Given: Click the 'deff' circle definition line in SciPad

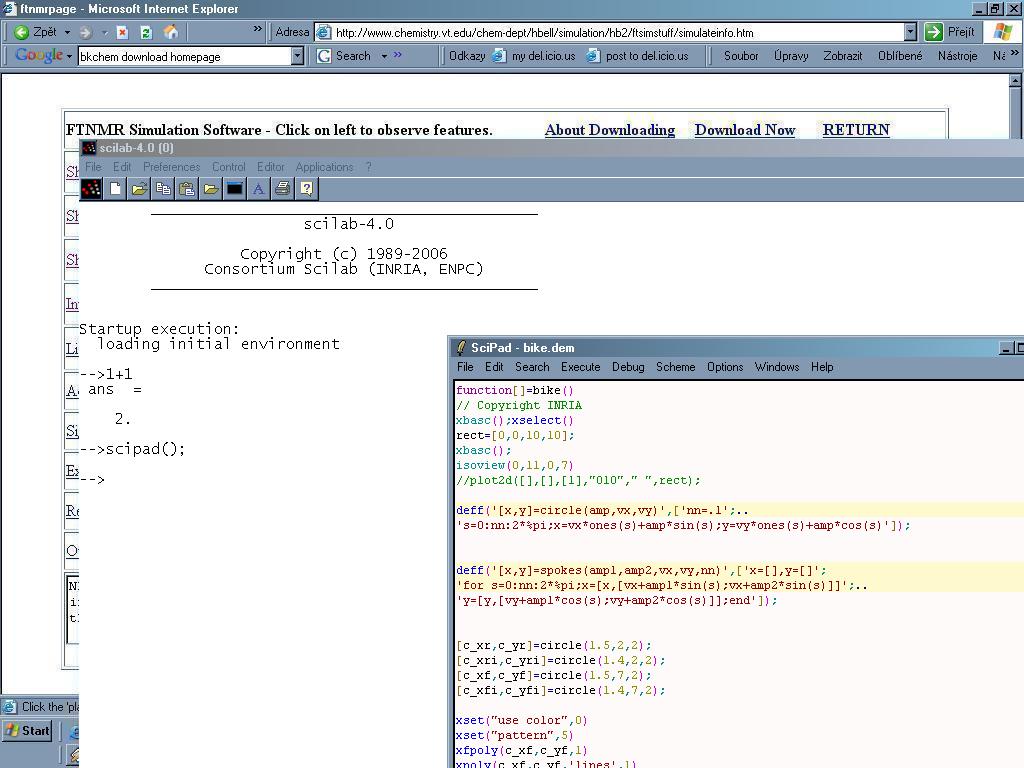Looking at the screenshot, I should click(602, 511).
